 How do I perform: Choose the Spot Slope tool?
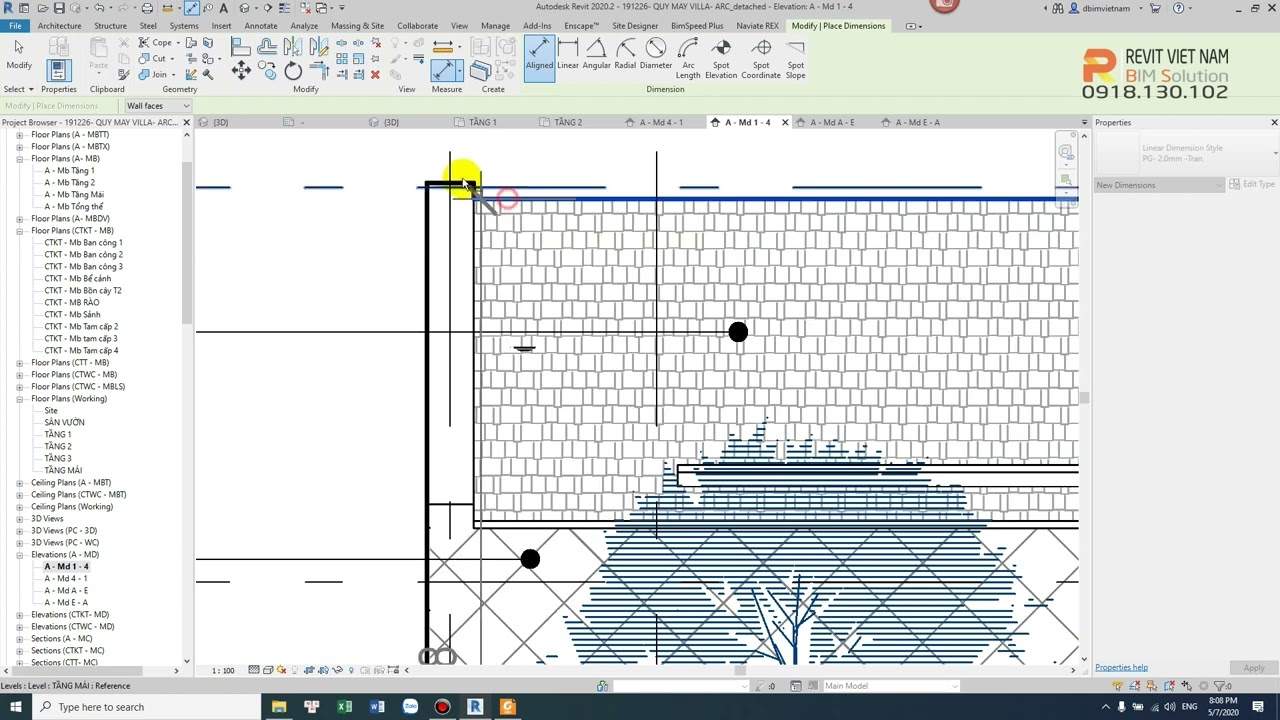tap(795, 59)
